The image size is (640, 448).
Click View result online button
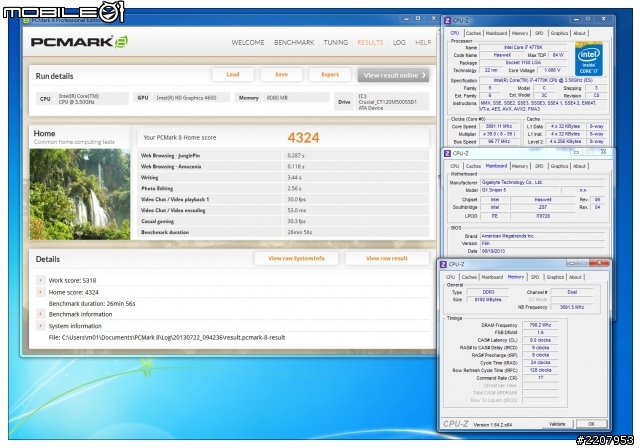pyautogui.click(x=393, y=75)
